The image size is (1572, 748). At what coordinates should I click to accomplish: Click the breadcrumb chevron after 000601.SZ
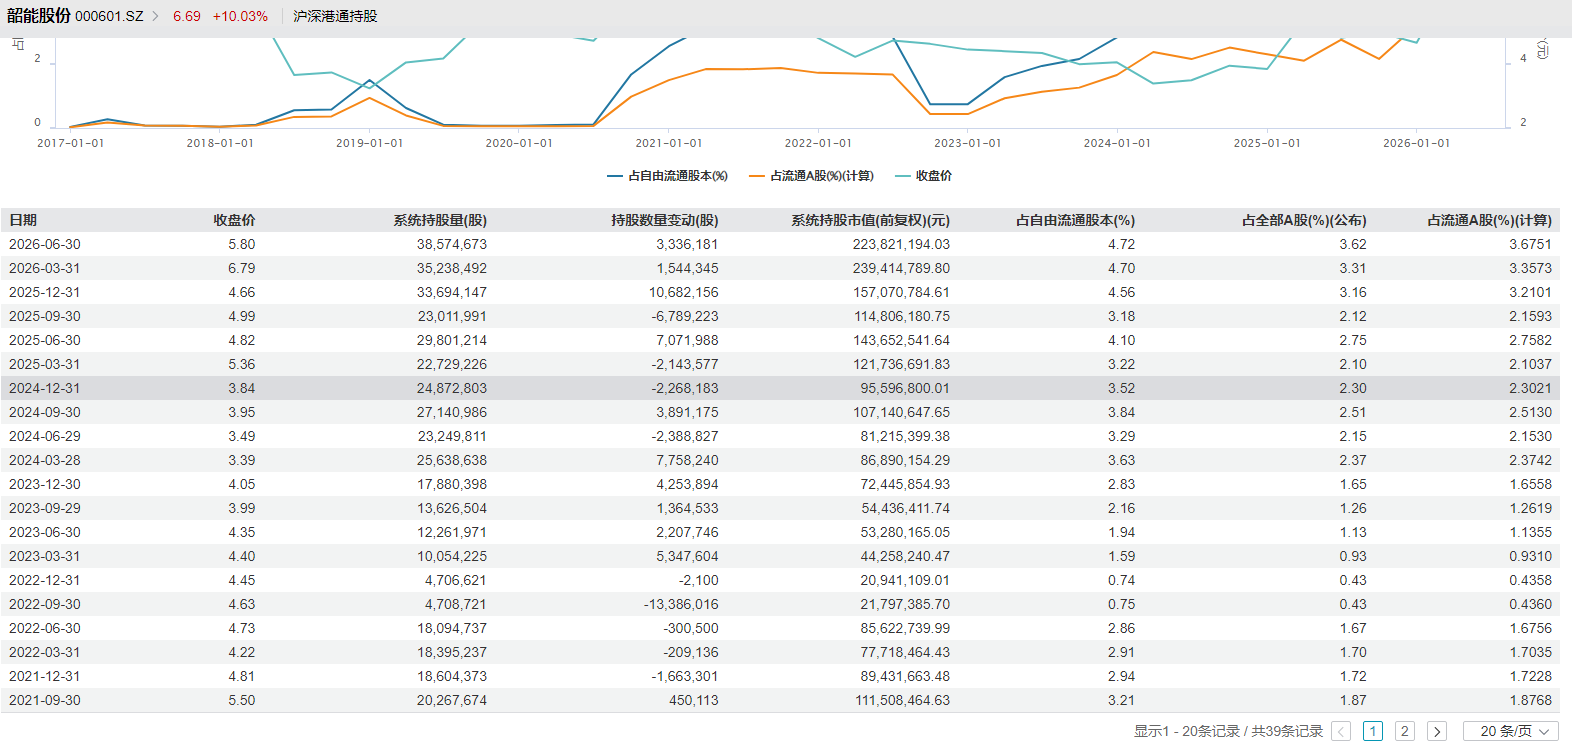(x=156, y=16)
